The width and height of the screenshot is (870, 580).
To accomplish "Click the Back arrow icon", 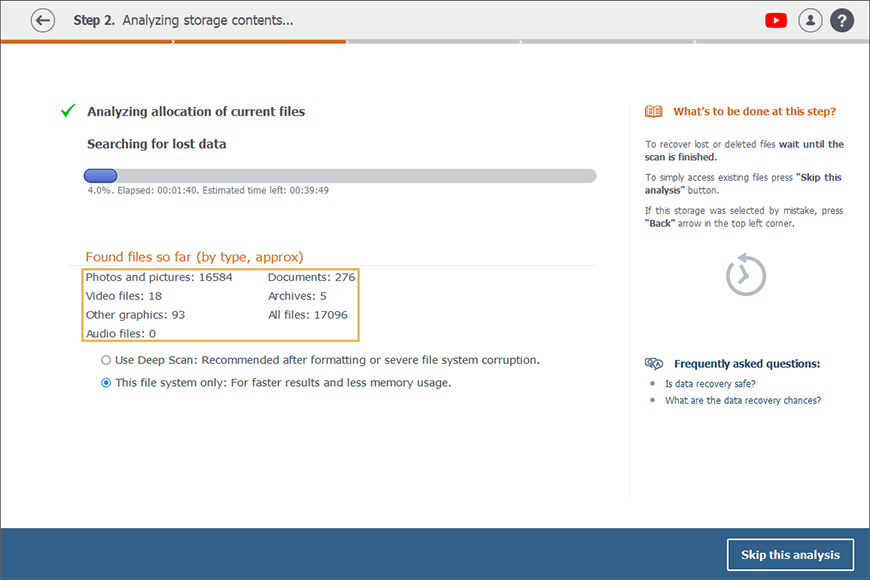I will 42,20.
